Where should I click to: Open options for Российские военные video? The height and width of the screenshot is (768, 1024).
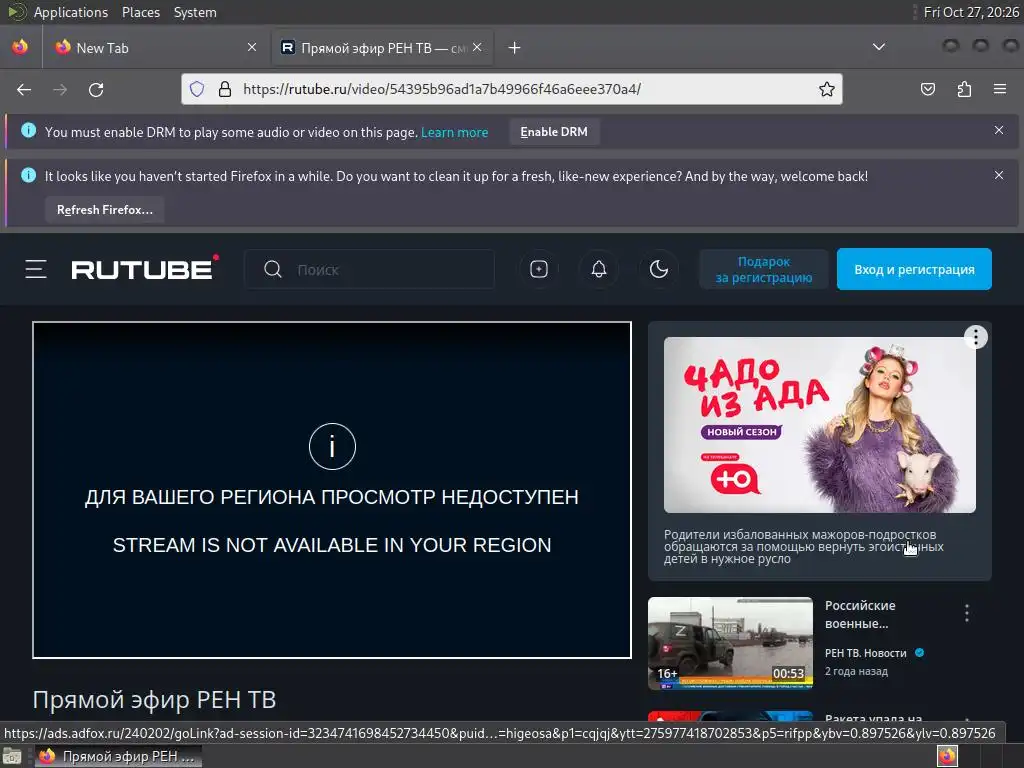pyautogui.click(x=967, y=613)
